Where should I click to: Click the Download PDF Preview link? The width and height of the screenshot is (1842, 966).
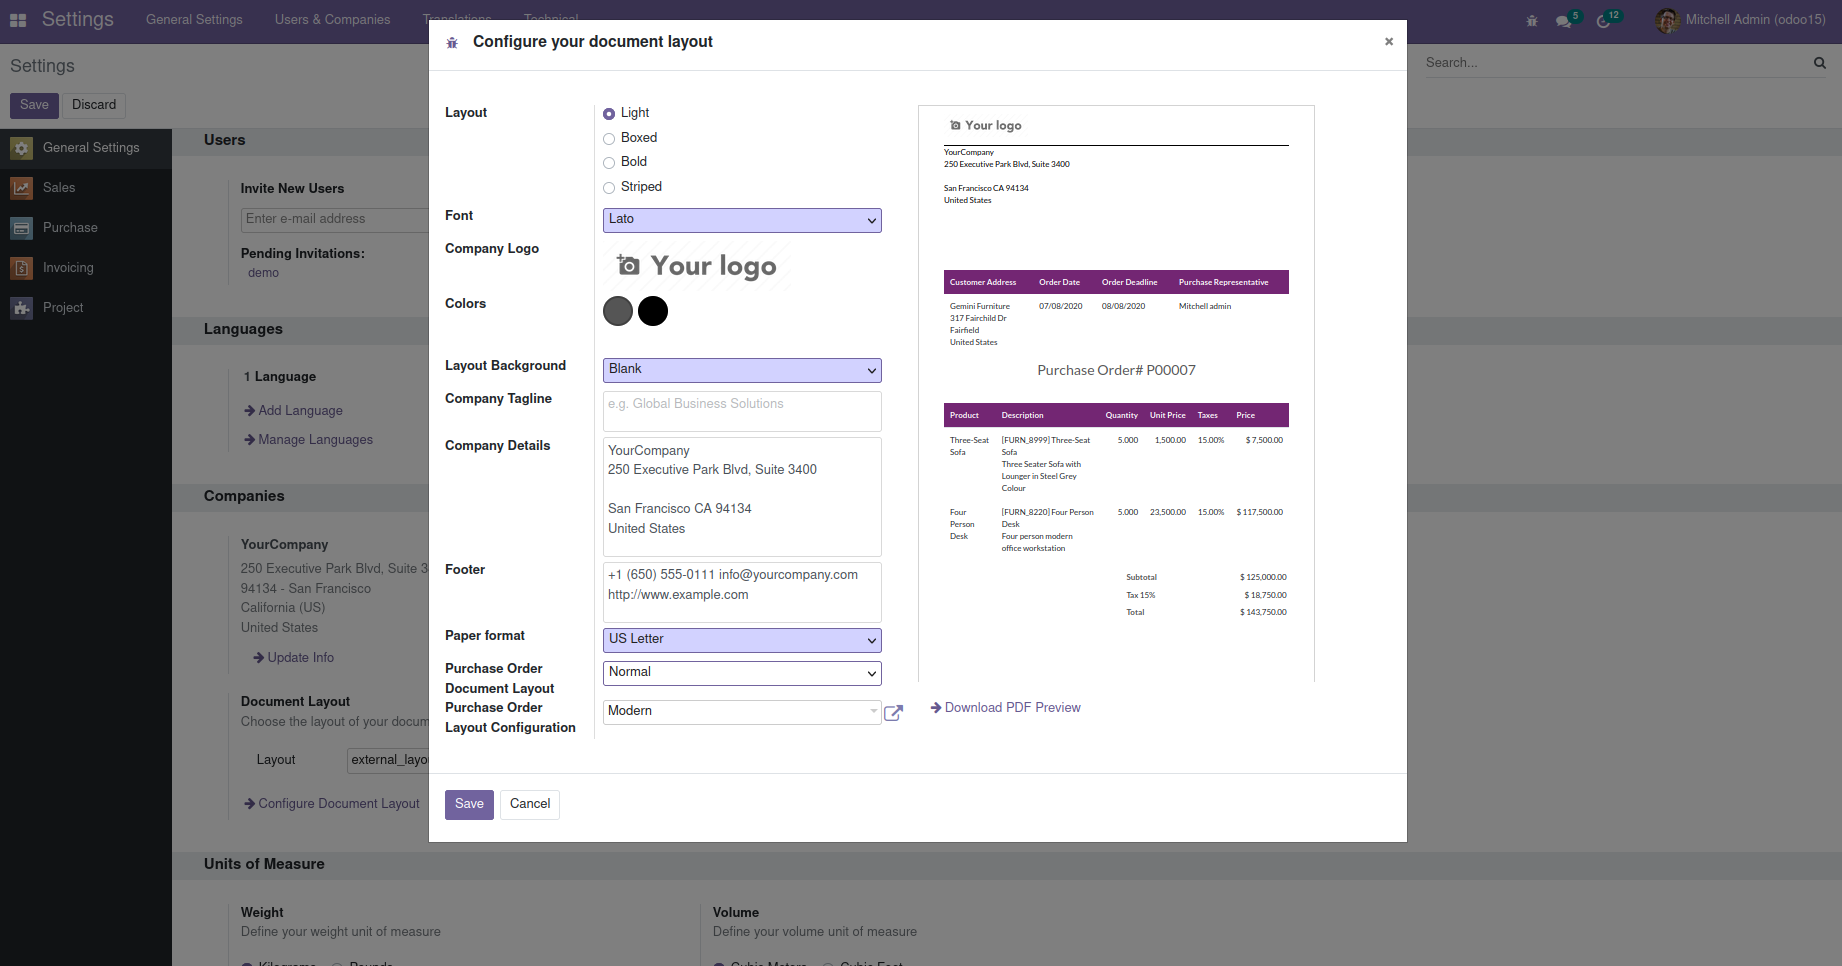(1012, 708)
